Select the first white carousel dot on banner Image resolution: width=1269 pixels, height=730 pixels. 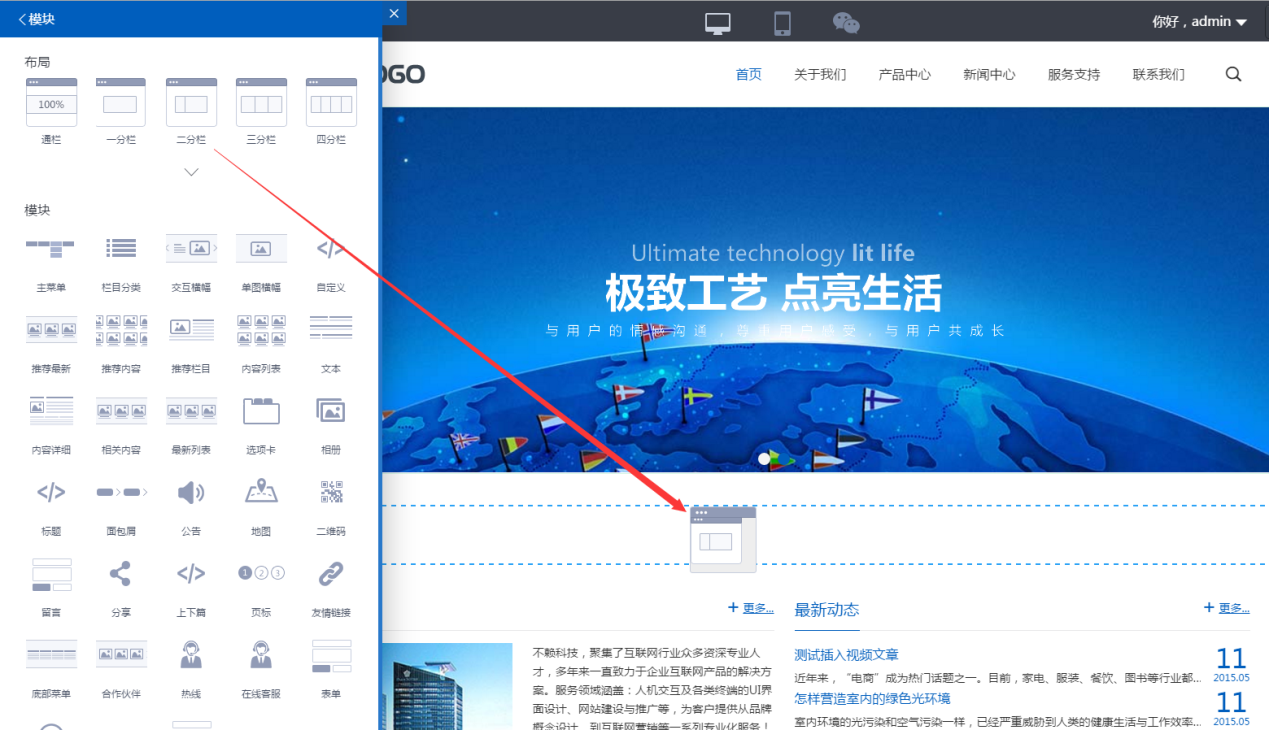(764, 459)
